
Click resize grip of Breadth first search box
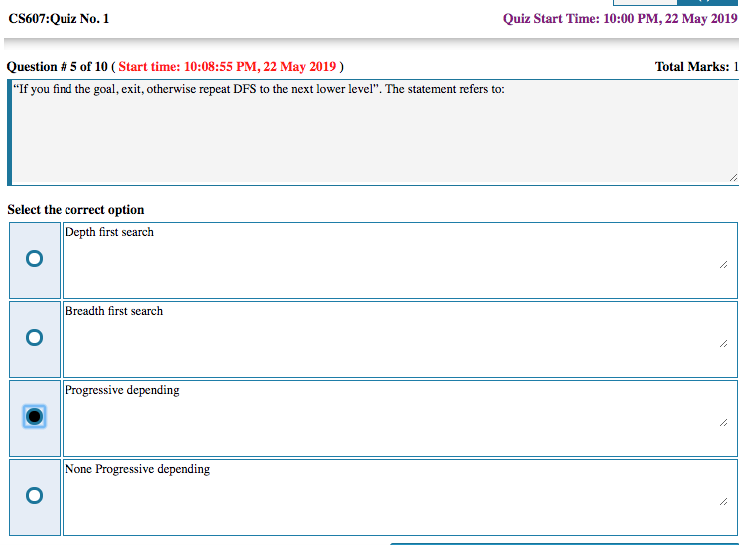722,344
